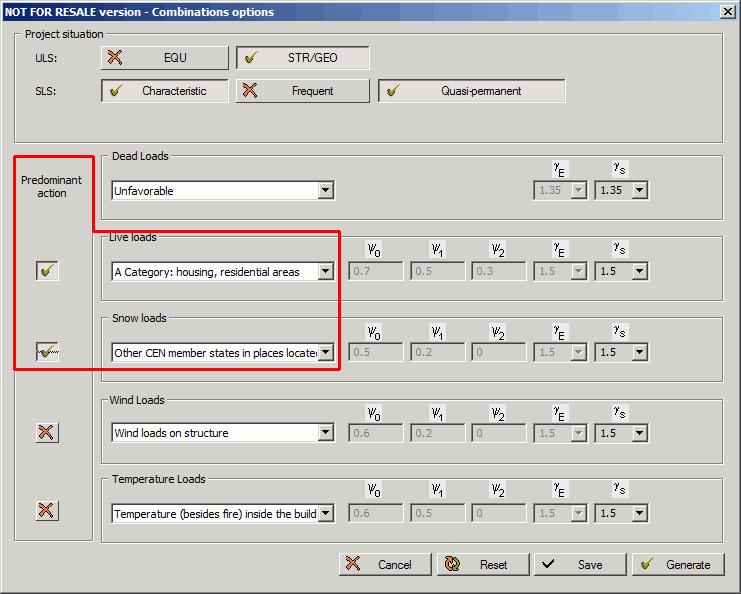Click Snow loads ψ1 field 0.2
Image resolution: width=741 pixels, height=594 pixels.
[437, 352]
